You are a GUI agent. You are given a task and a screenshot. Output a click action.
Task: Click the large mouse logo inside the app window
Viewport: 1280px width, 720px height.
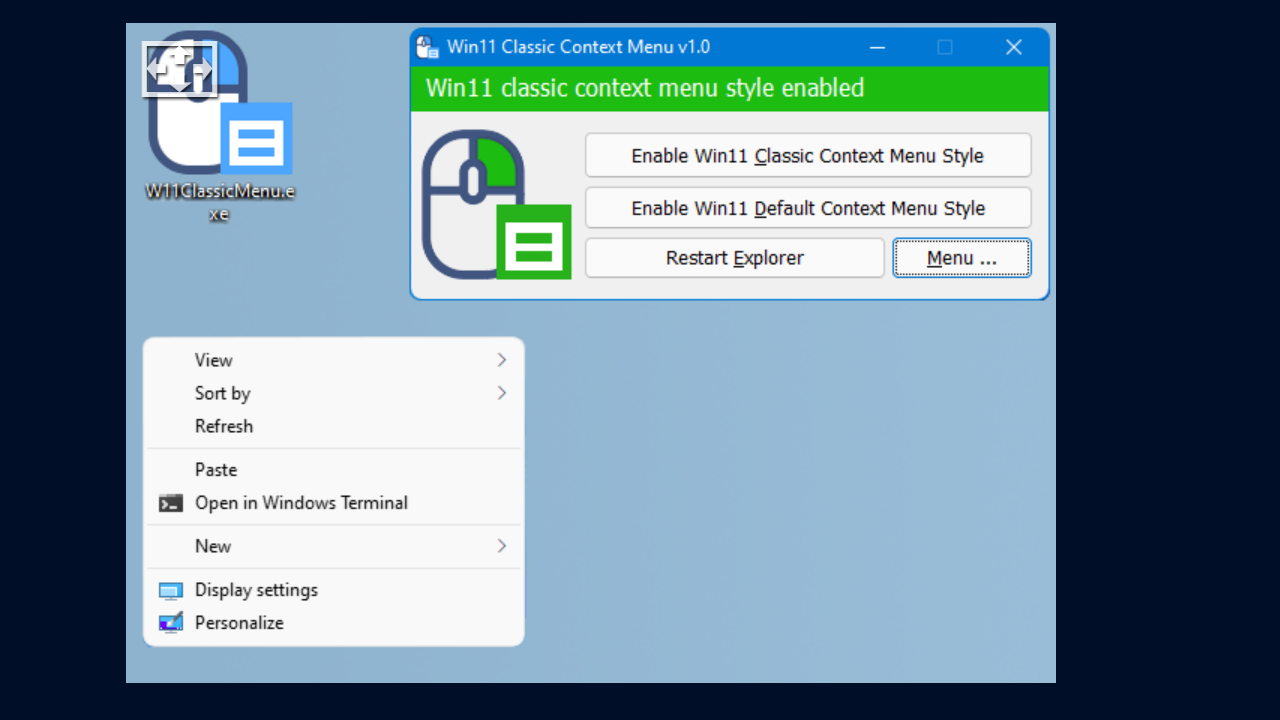click(480, 195)
